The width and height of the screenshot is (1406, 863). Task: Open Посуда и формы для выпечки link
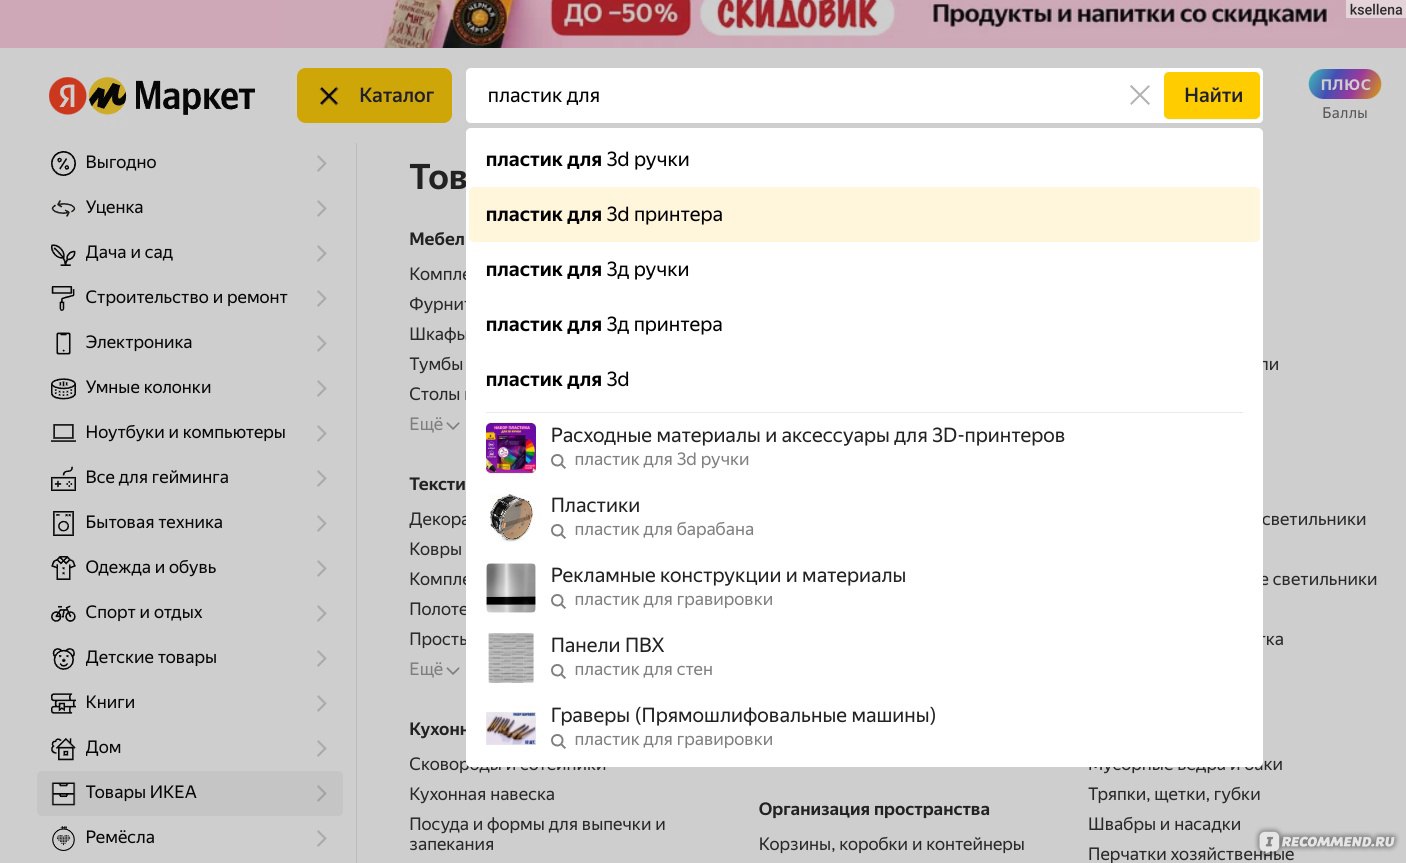[x=537, y=834]
